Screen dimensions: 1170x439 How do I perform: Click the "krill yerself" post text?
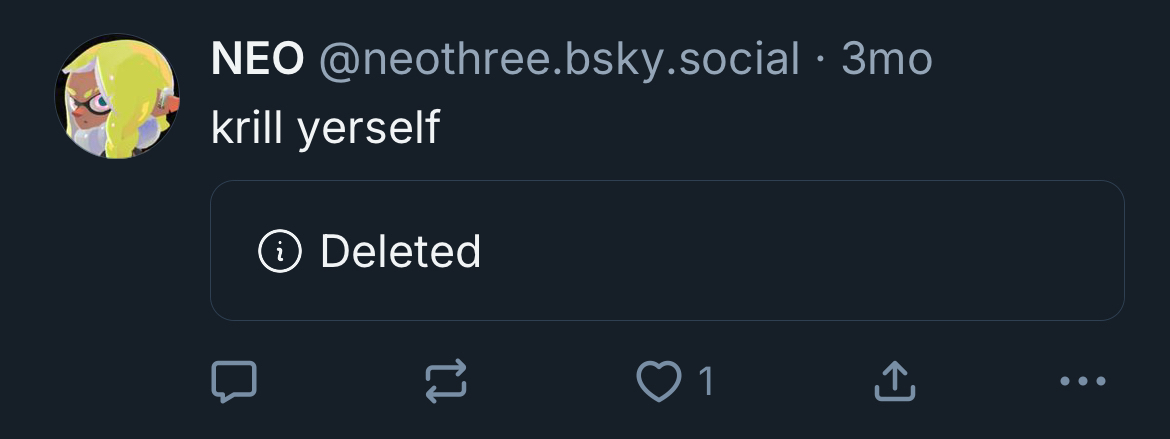[x=325, y=128]
